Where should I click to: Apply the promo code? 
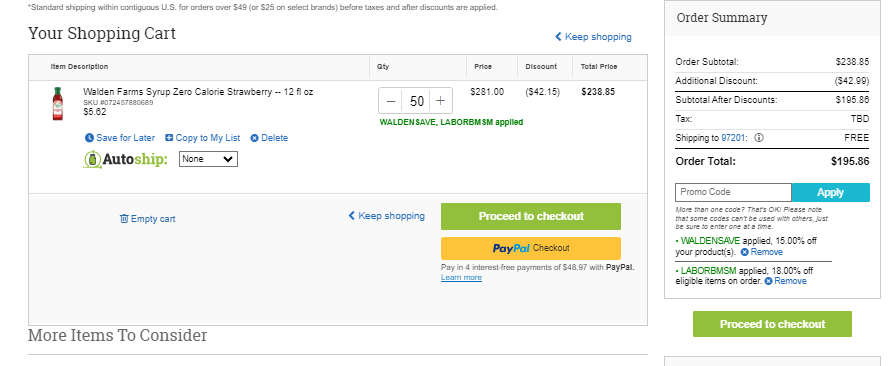coord(830,192)
